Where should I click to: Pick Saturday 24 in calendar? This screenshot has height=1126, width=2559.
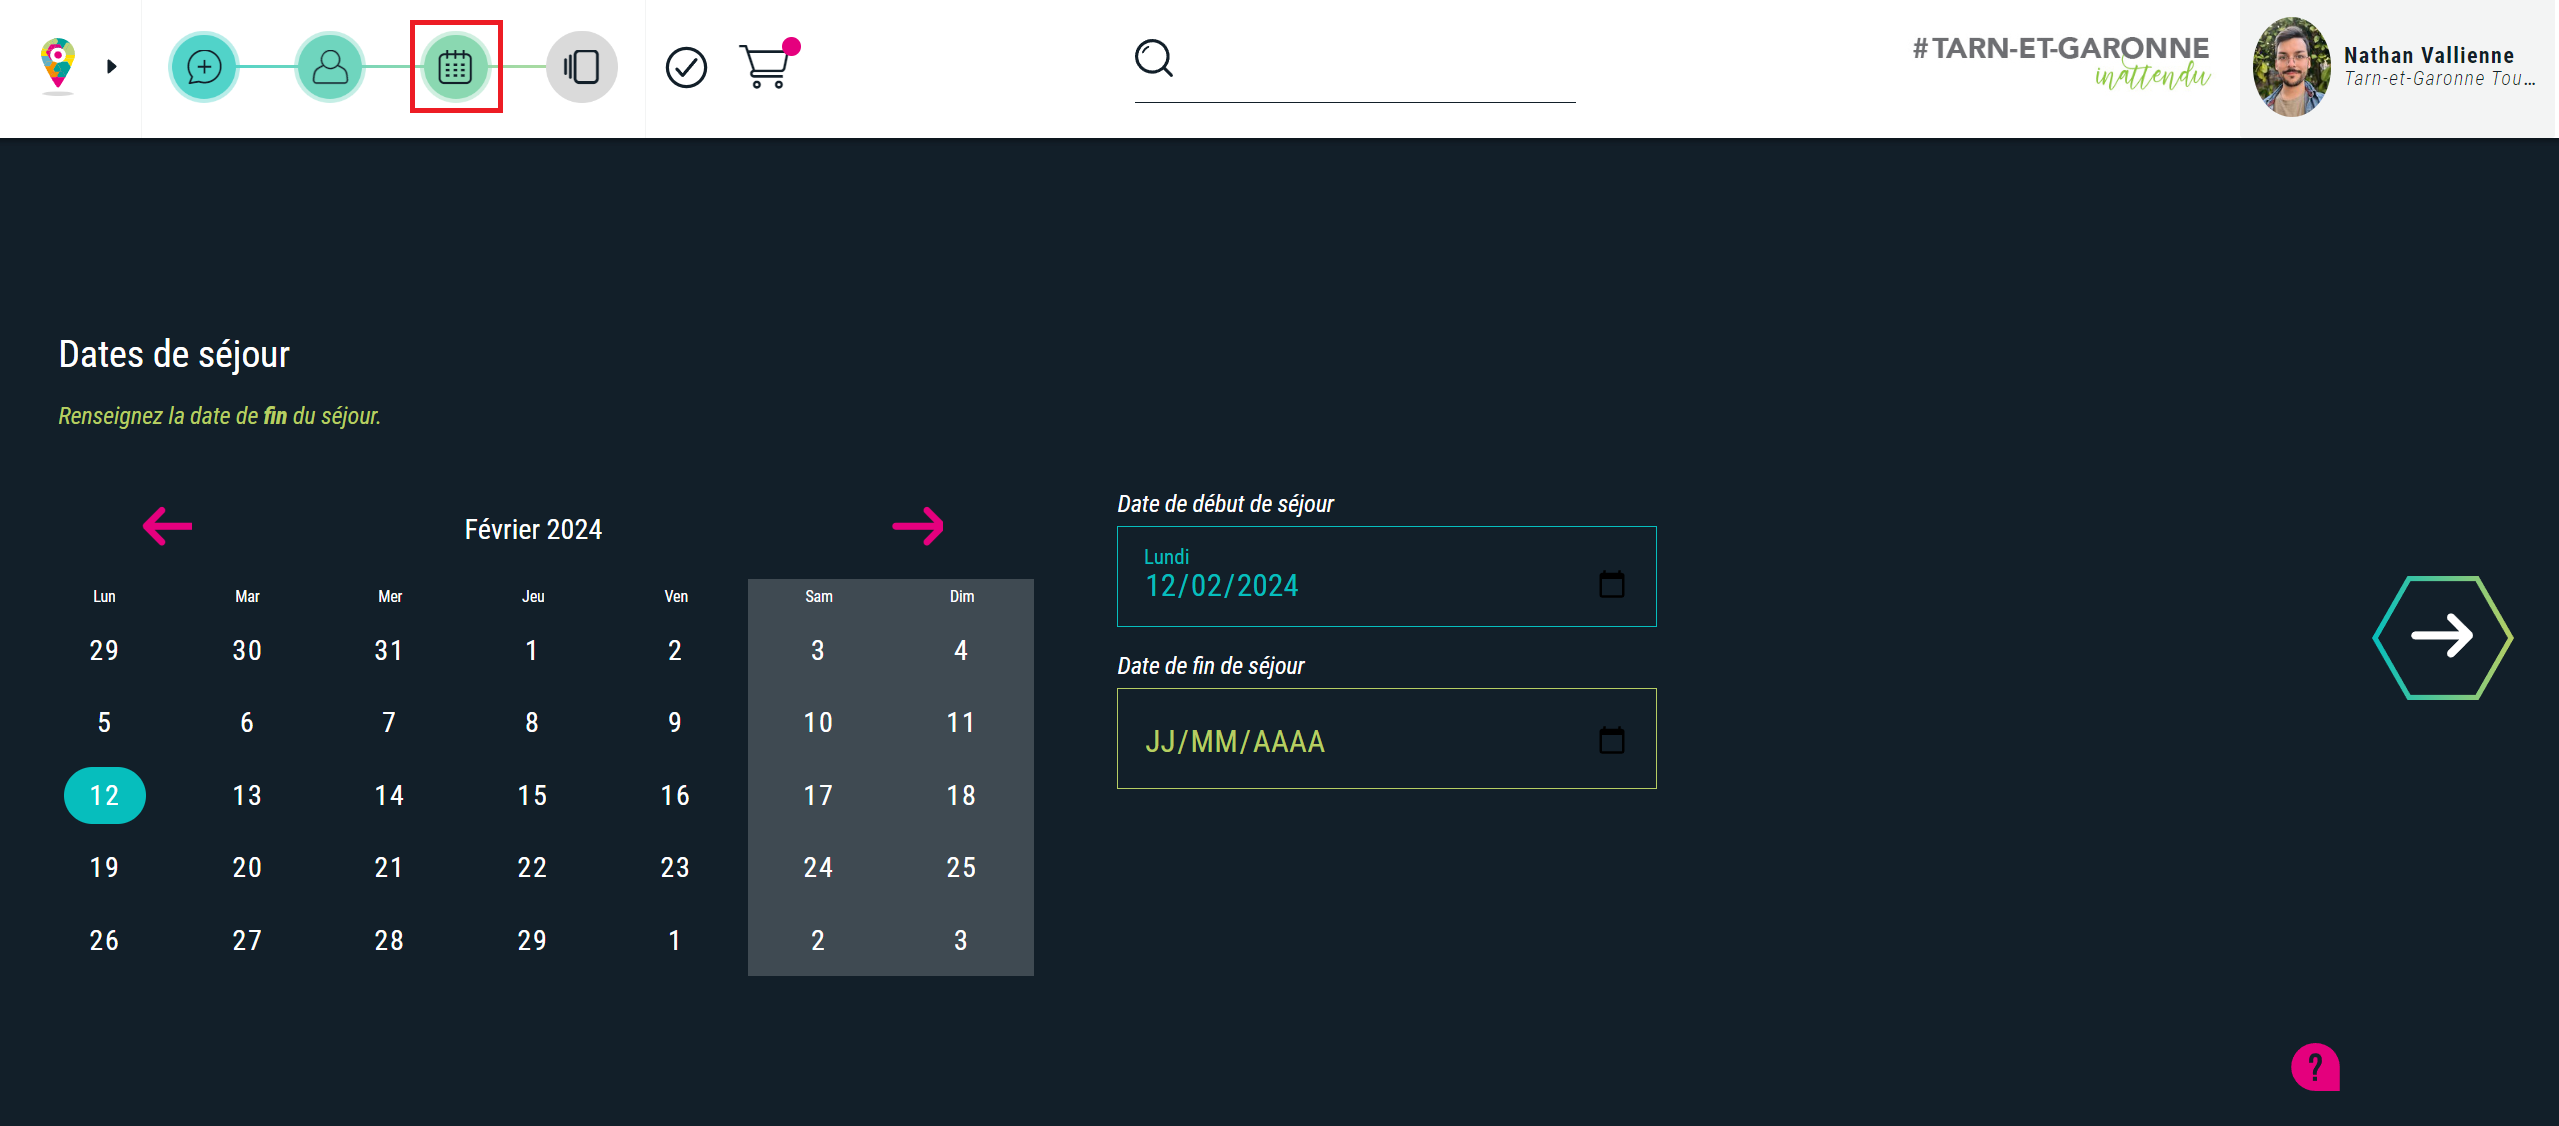[818, 867]
